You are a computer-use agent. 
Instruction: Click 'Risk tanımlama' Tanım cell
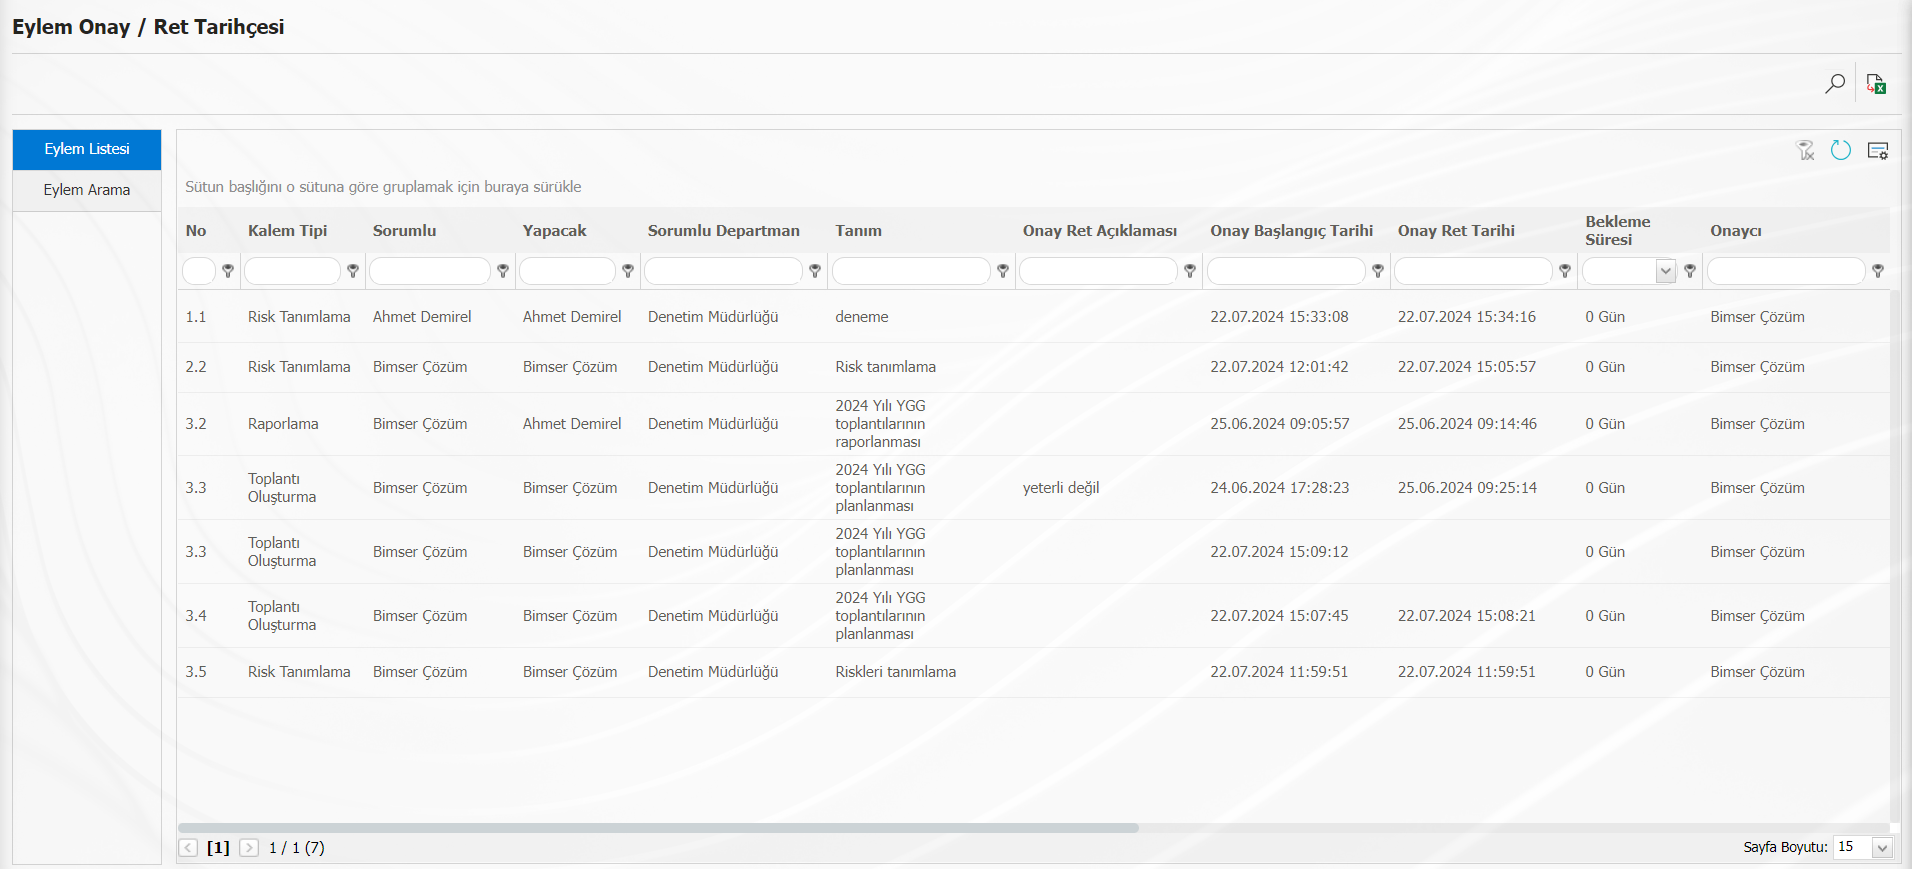886,367
